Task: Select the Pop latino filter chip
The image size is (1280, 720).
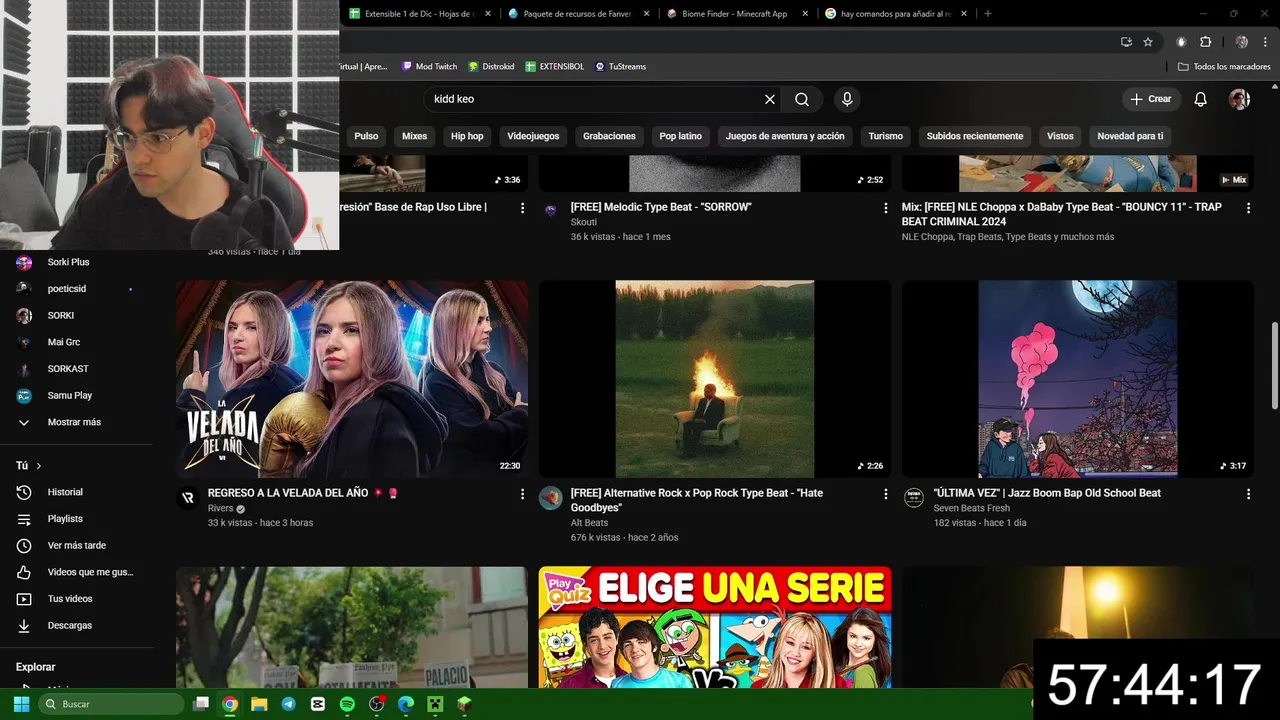Action: pos(680,136)
